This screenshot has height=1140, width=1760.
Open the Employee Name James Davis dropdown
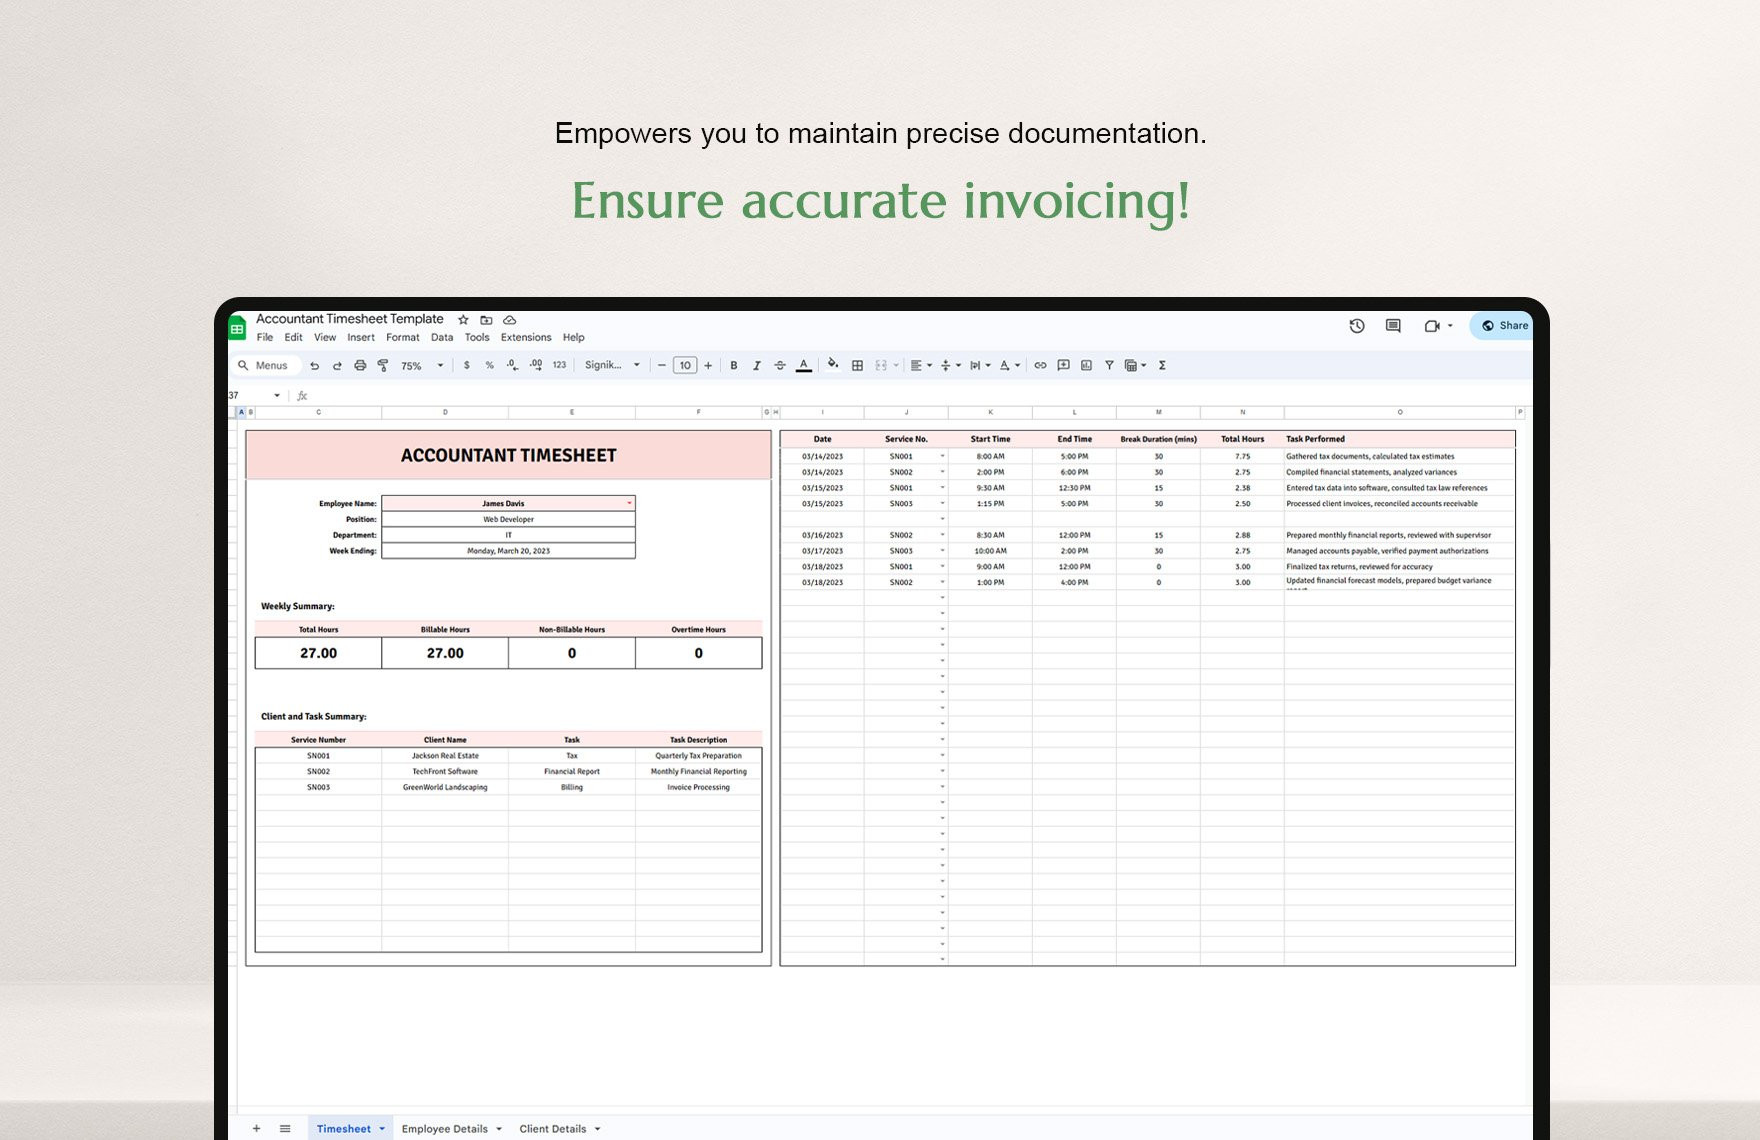(x=629, y=503)
